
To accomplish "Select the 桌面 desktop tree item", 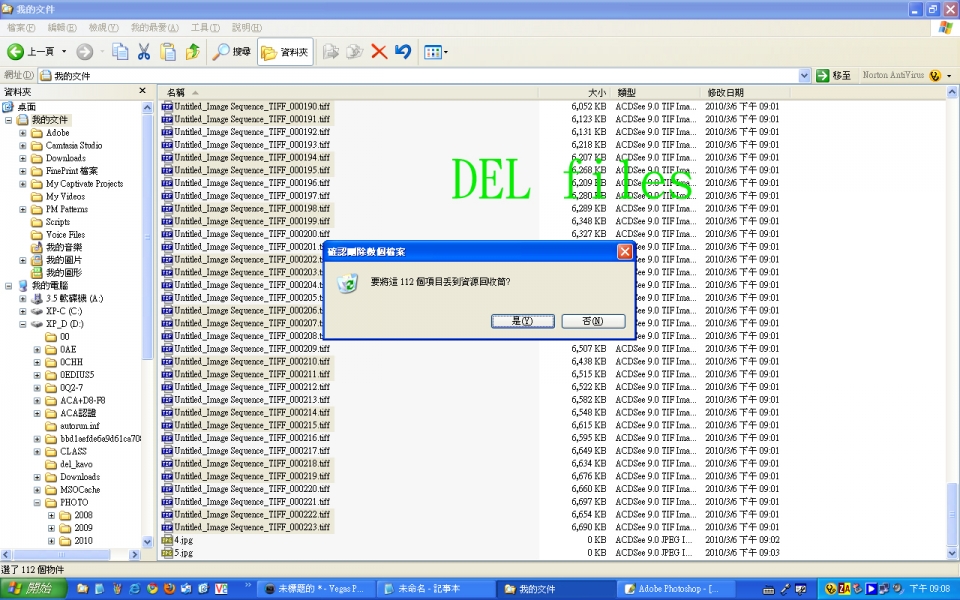I will coord(26,107).
